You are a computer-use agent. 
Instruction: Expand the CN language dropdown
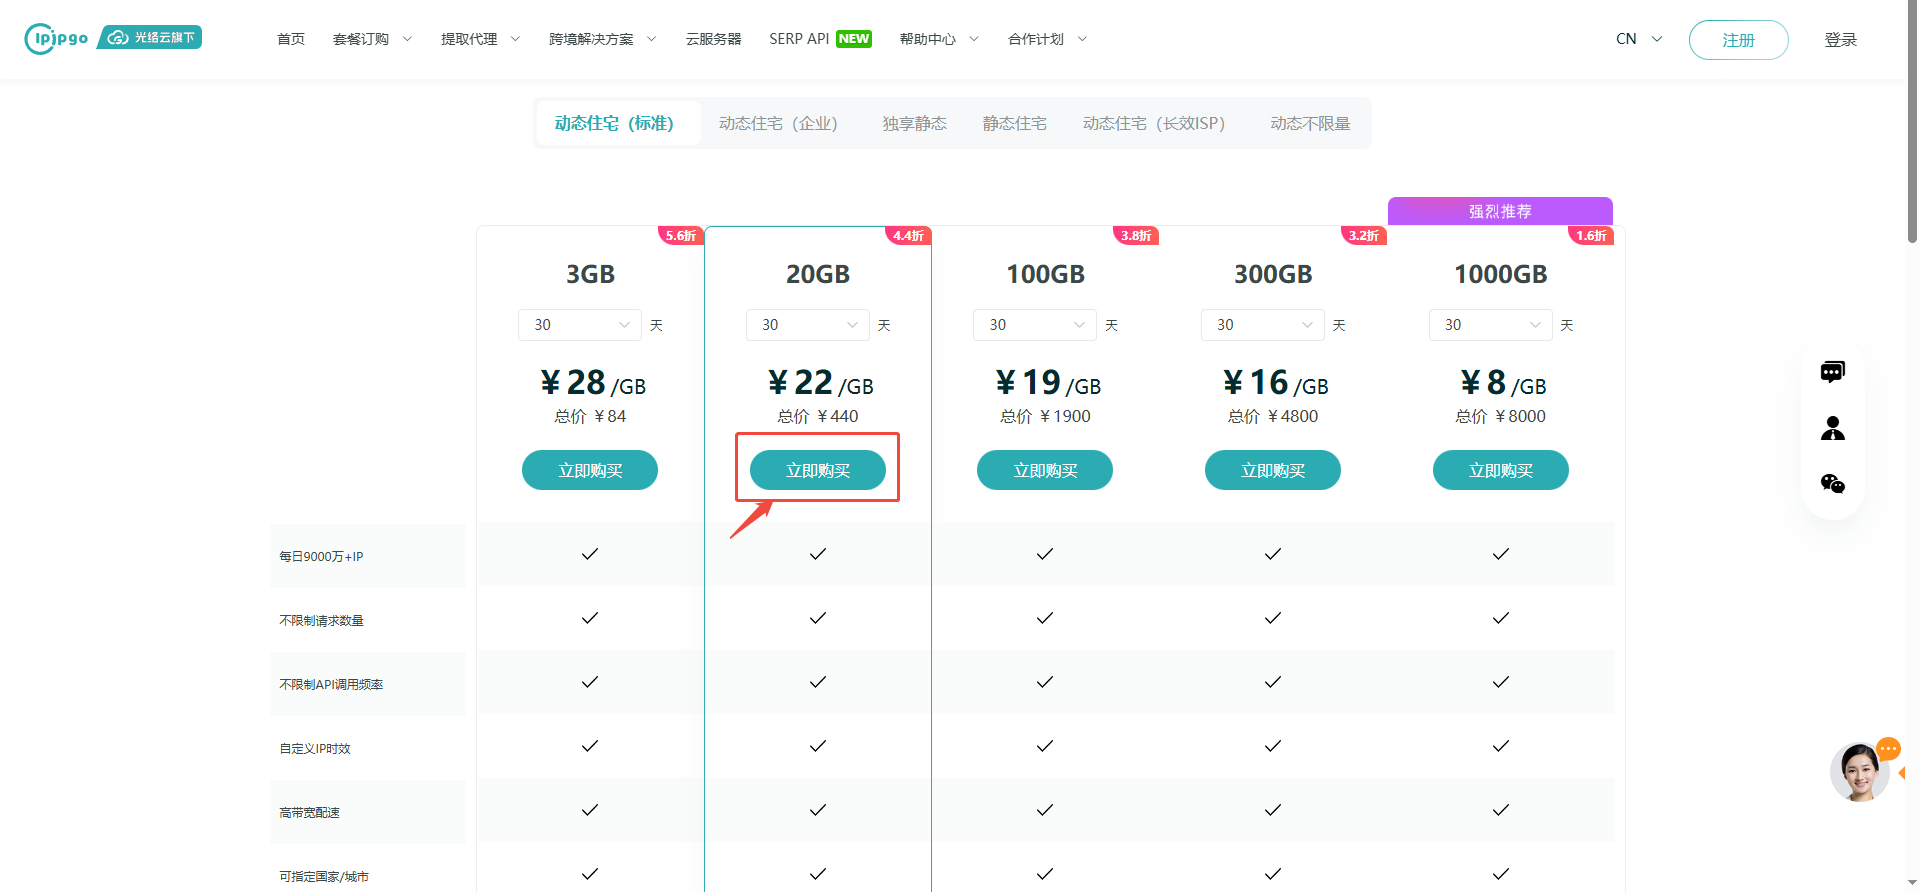click(x=1638, y=39)
